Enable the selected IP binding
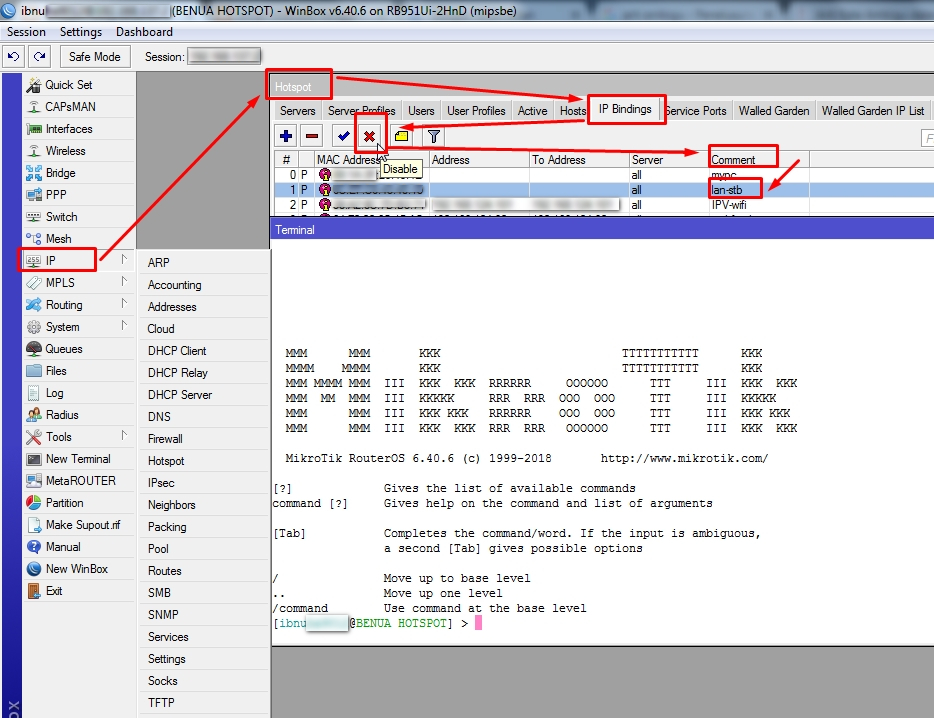This screenshot has width=934, height=718. point(344,134)
